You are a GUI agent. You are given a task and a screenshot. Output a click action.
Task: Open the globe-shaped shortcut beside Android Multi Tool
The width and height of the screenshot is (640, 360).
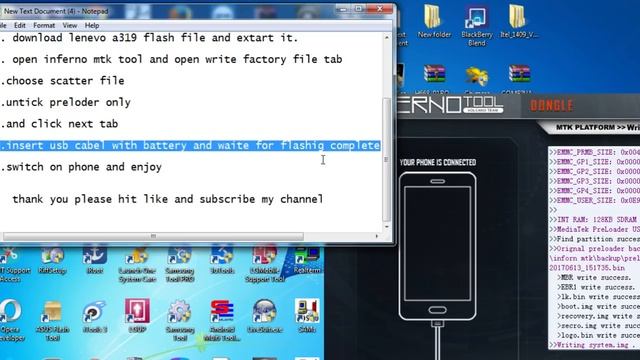pos(264,316)
